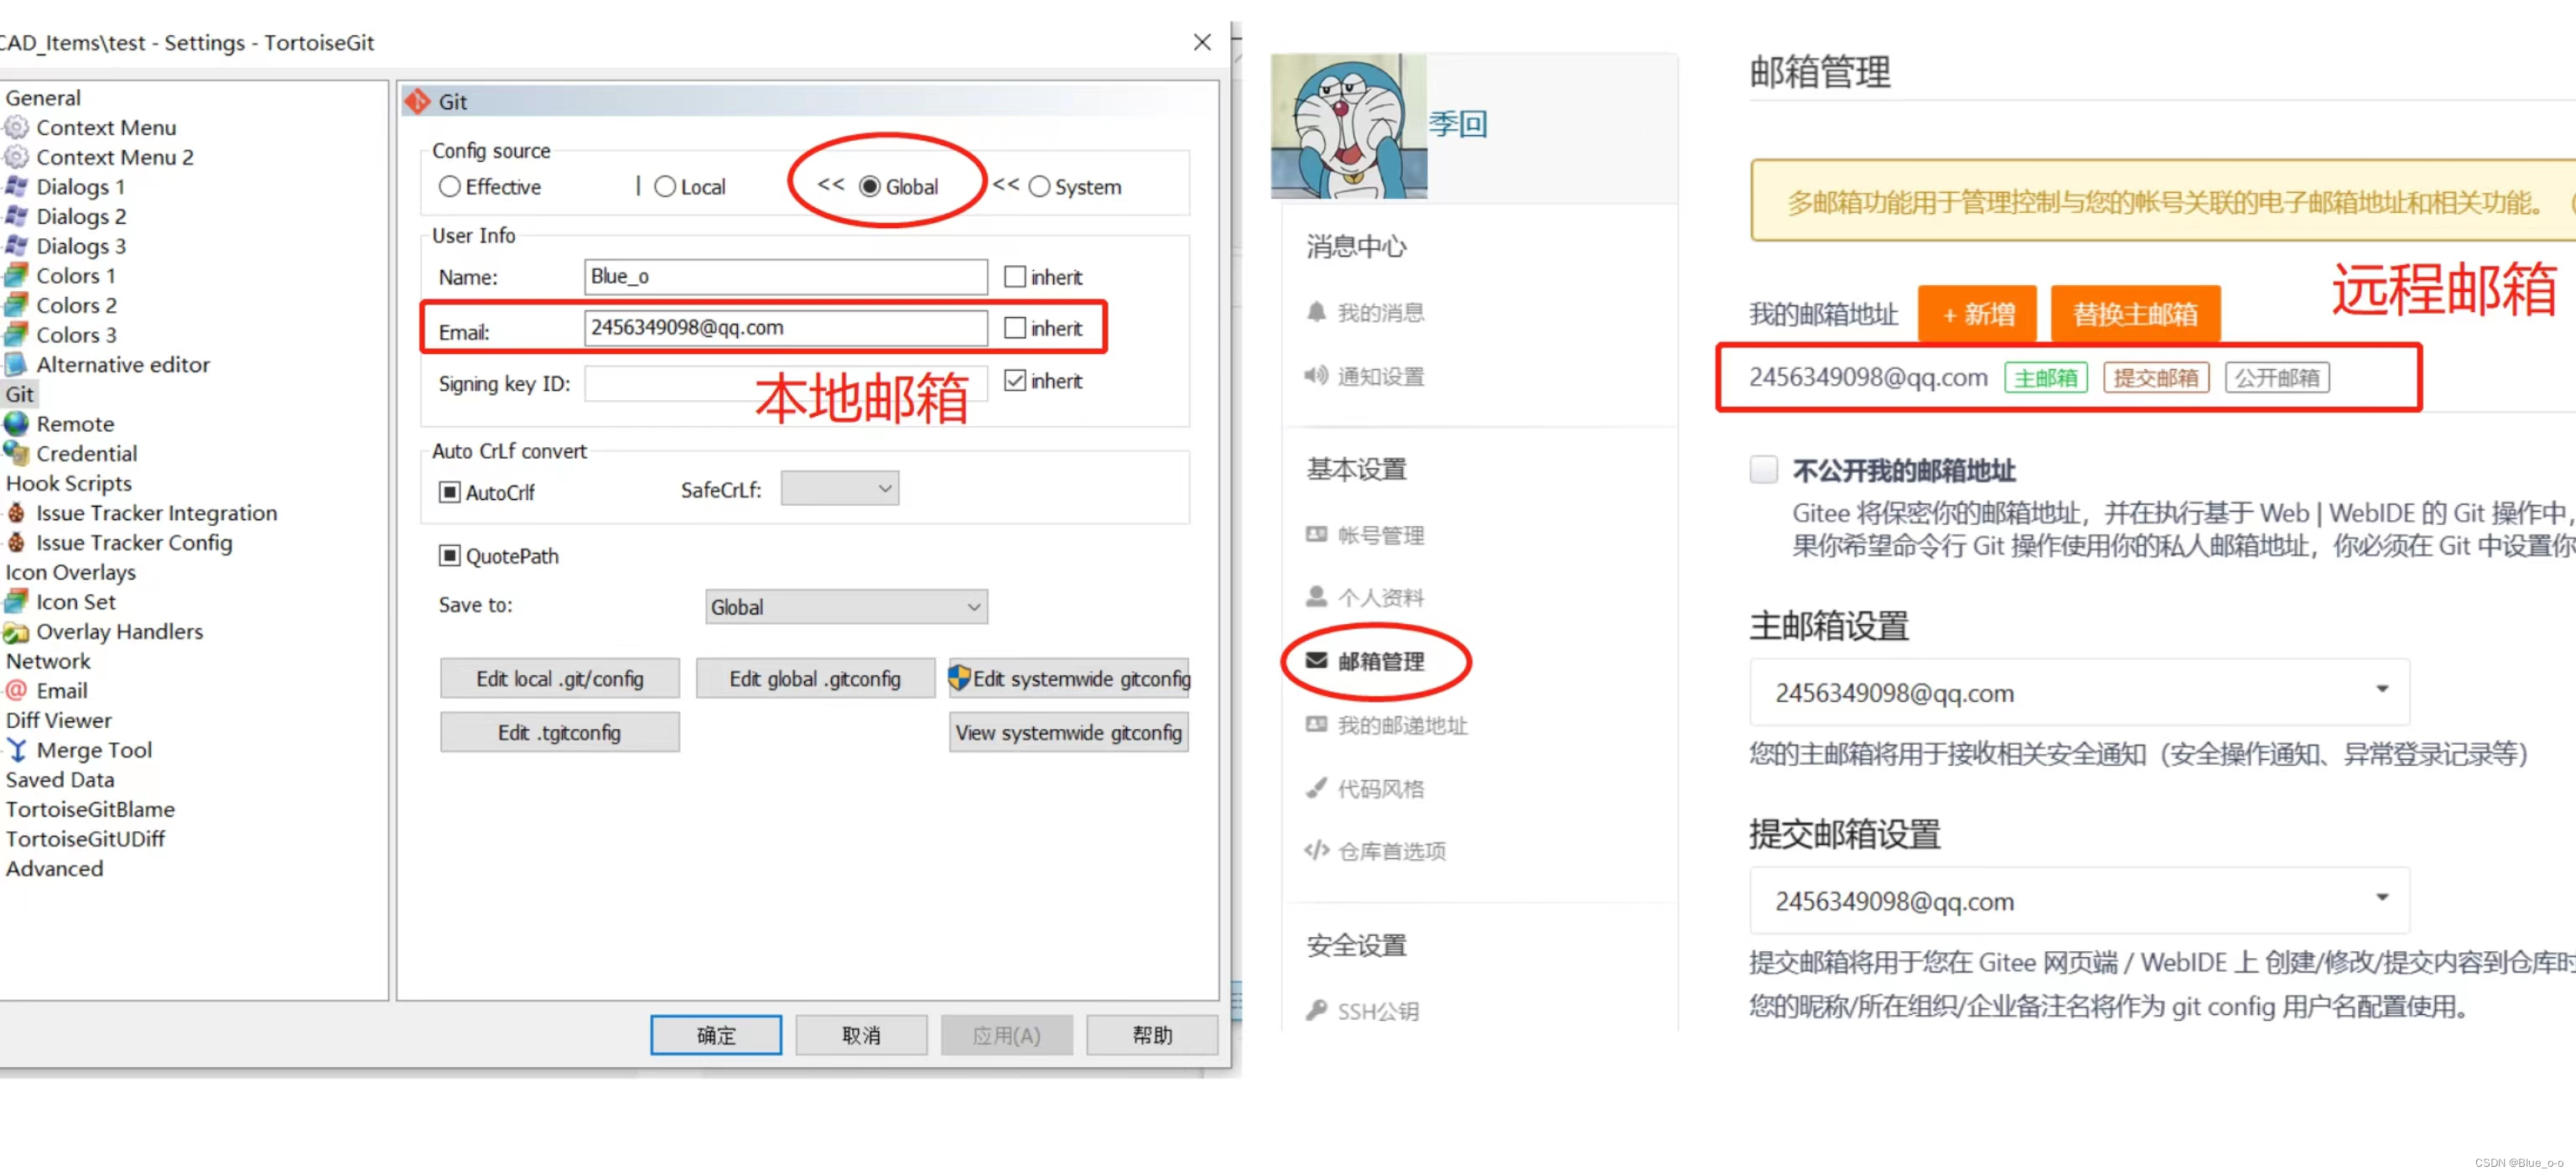Viewport: 2576px width, 1176px height.
Task: Click the Issue Tracker Integration icon
Action: [16, 513]
